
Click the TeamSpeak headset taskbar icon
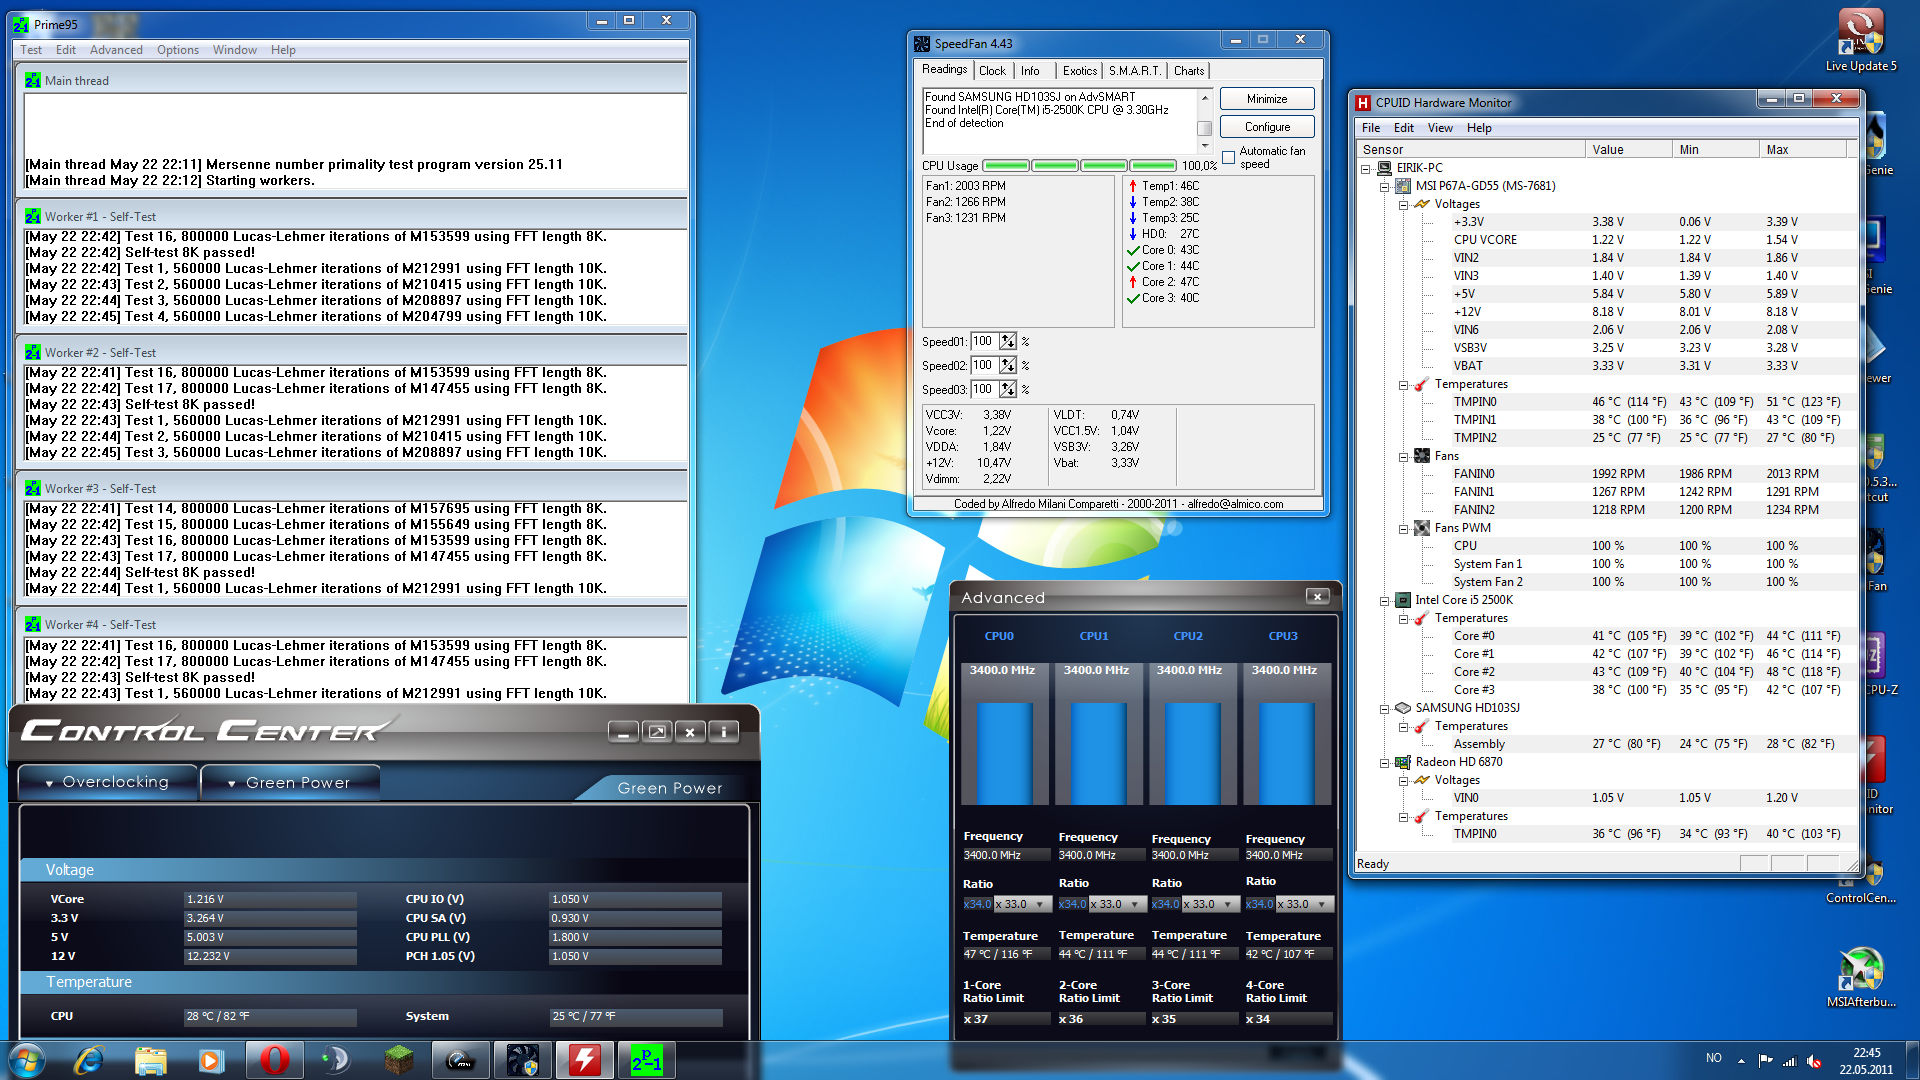(x=336, y=1060)
